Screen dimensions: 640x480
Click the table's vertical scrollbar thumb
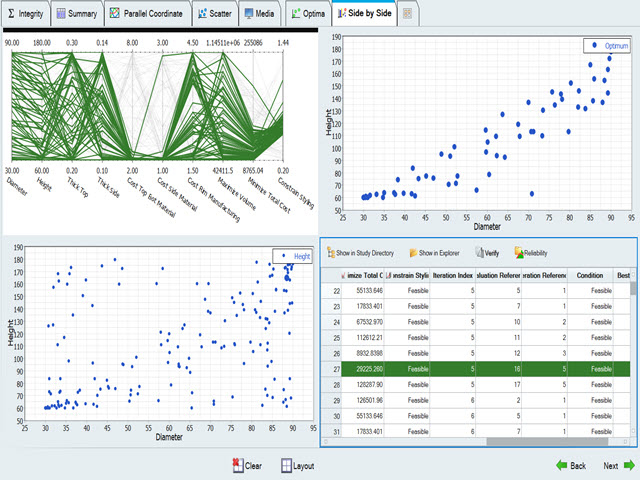point(633,288)
